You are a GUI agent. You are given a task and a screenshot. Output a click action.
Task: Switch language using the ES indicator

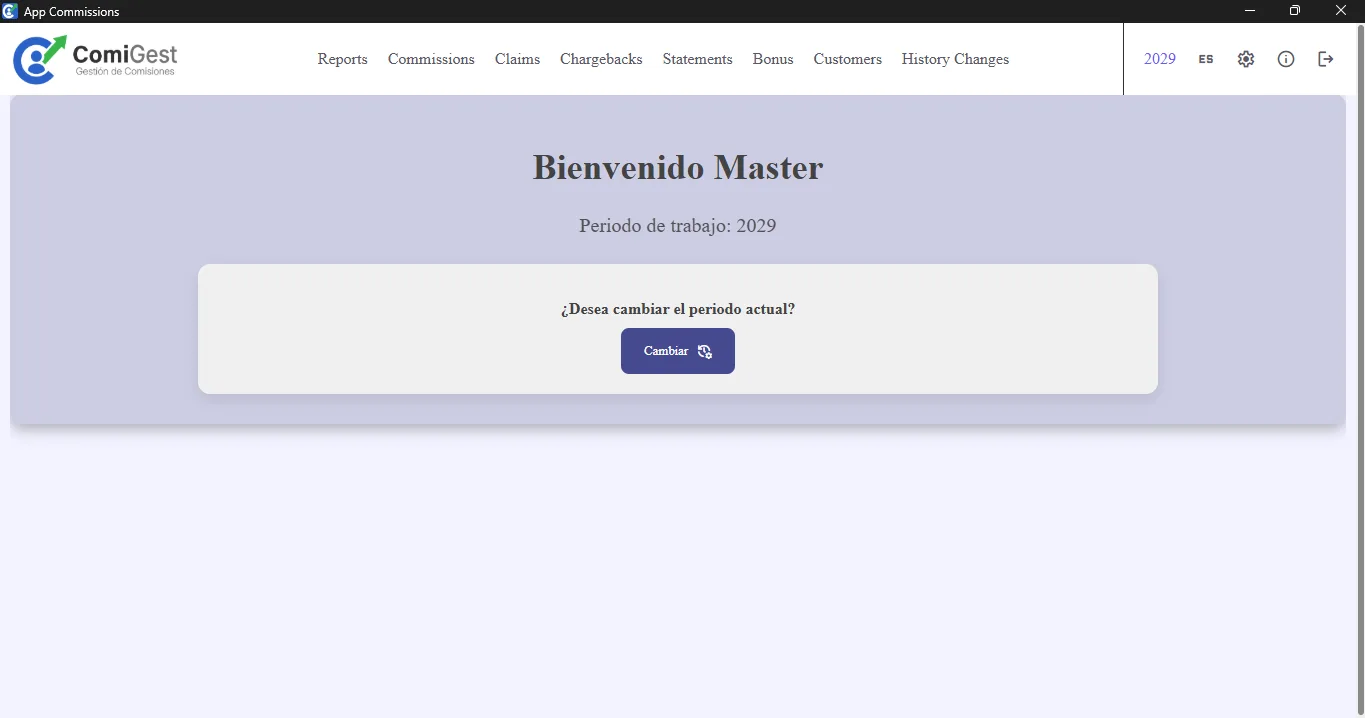1206,59
